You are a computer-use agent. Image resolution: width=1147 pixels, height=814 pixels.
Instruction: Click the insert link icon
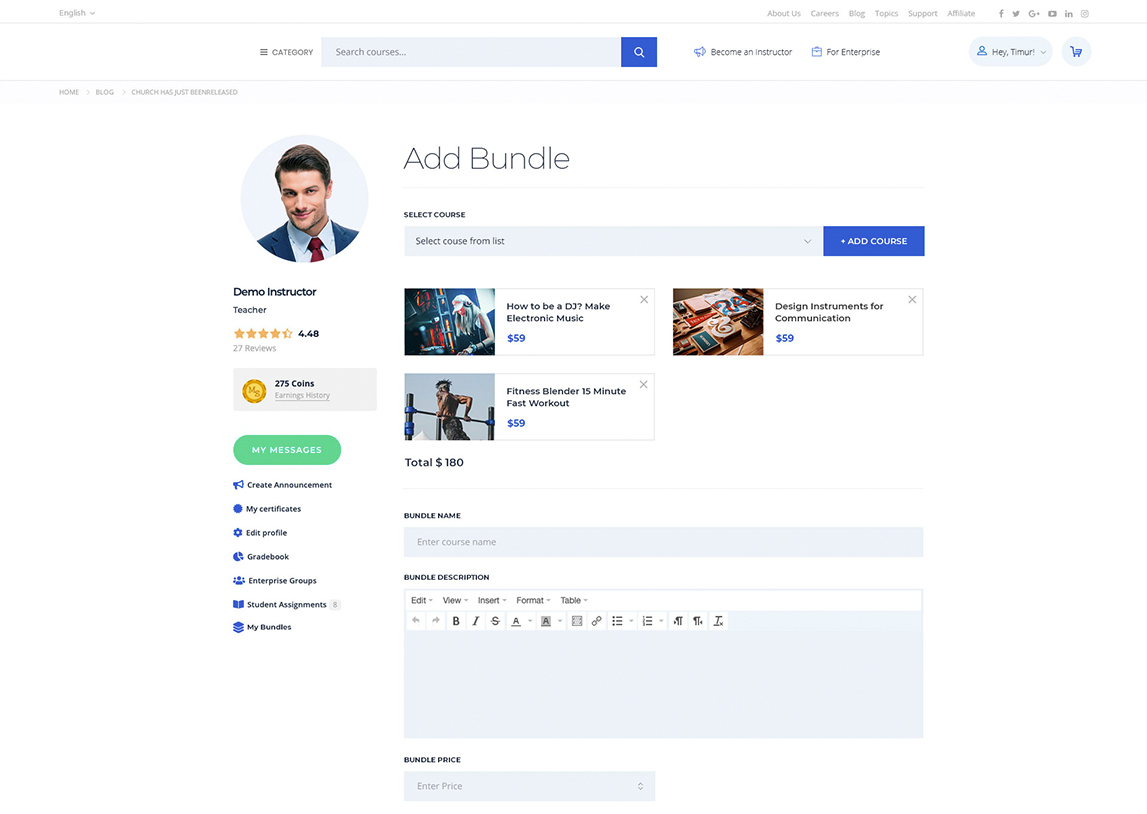[596, 621]
